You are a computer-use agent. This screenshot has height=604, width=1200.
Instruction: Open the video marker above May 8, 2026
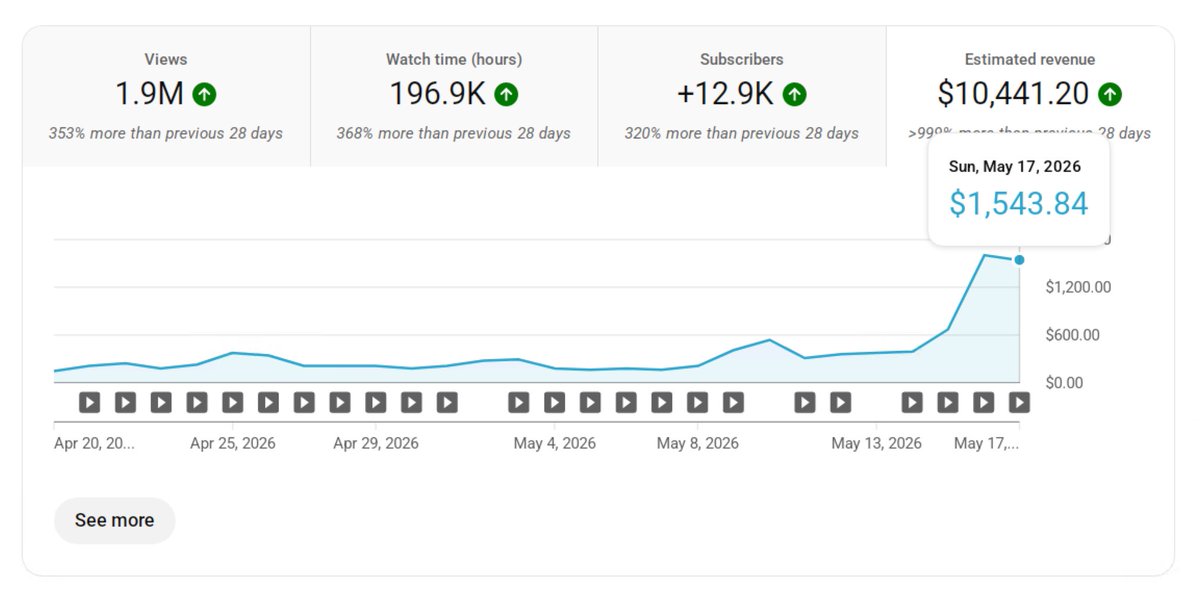[x=698, y=402]
